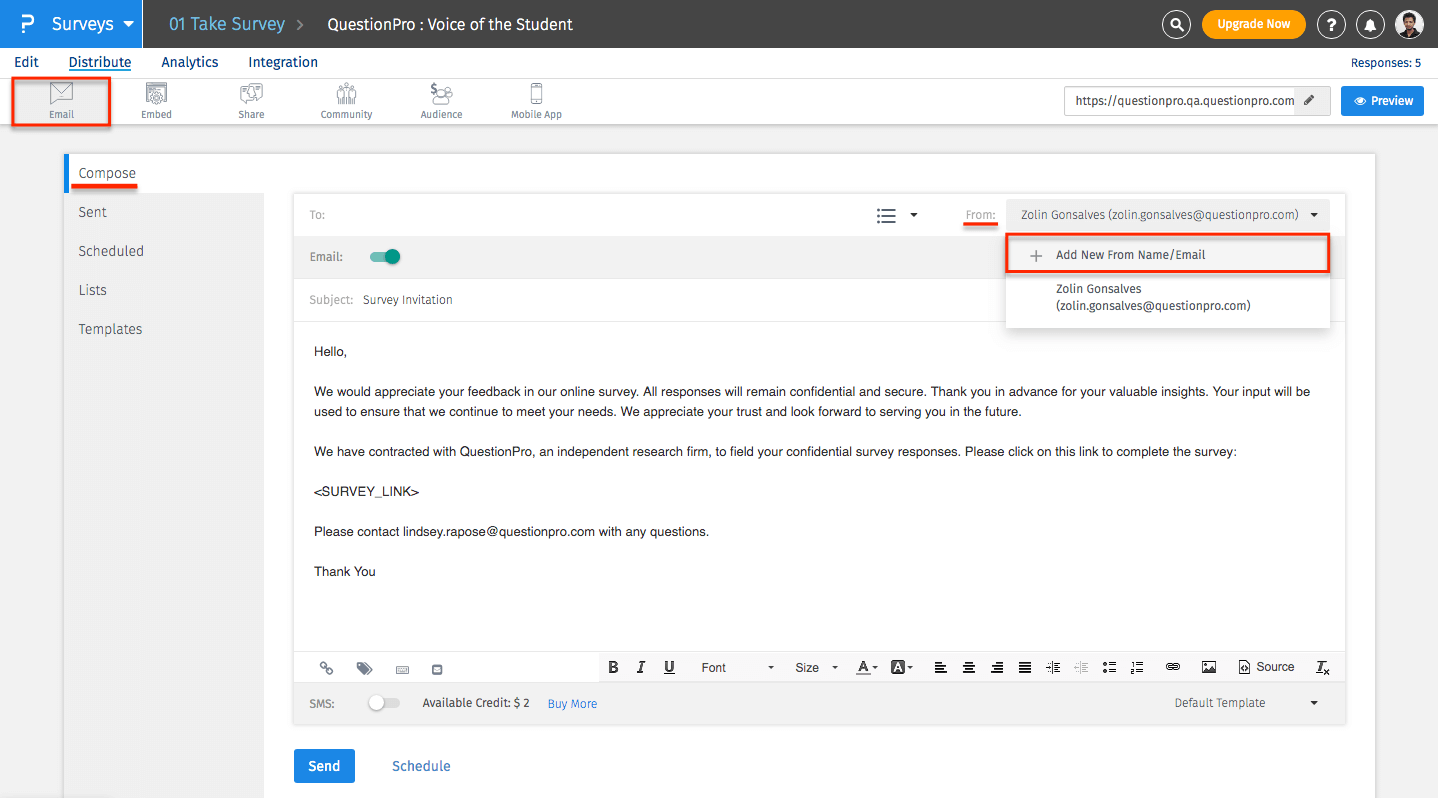This screenshot has height=798, width=1438.
Task: Click the QuestionPro P logo
Action: pos(27,24)
